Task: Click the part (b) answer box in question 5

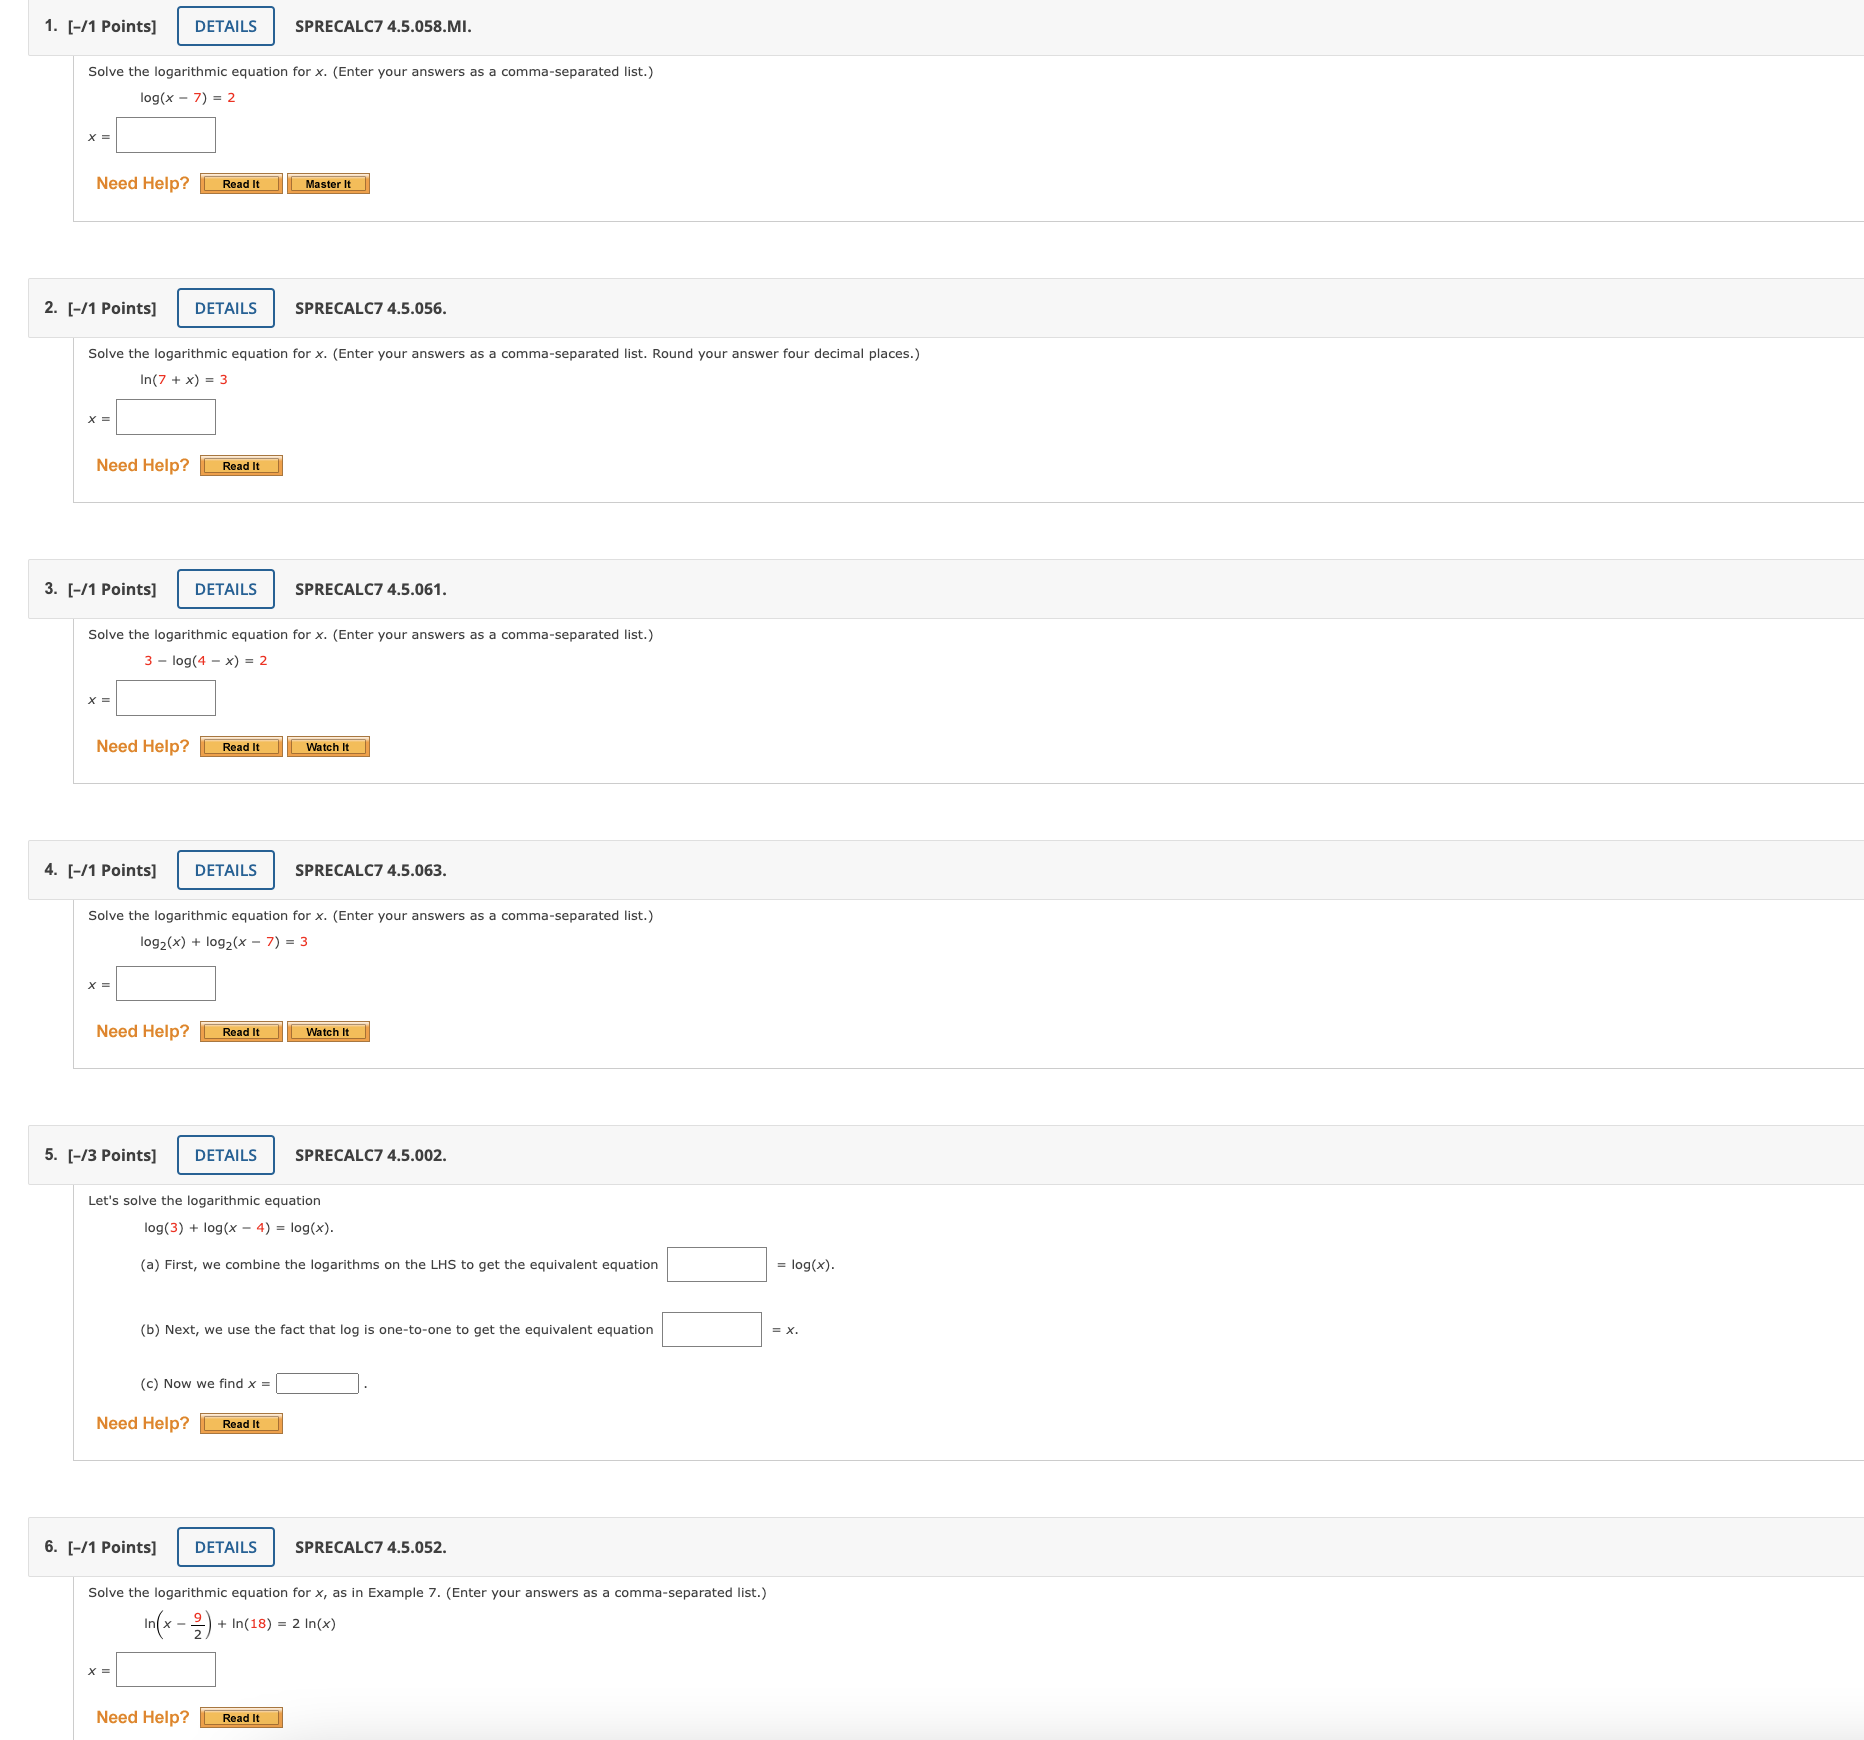Action: click(712, 1329)
